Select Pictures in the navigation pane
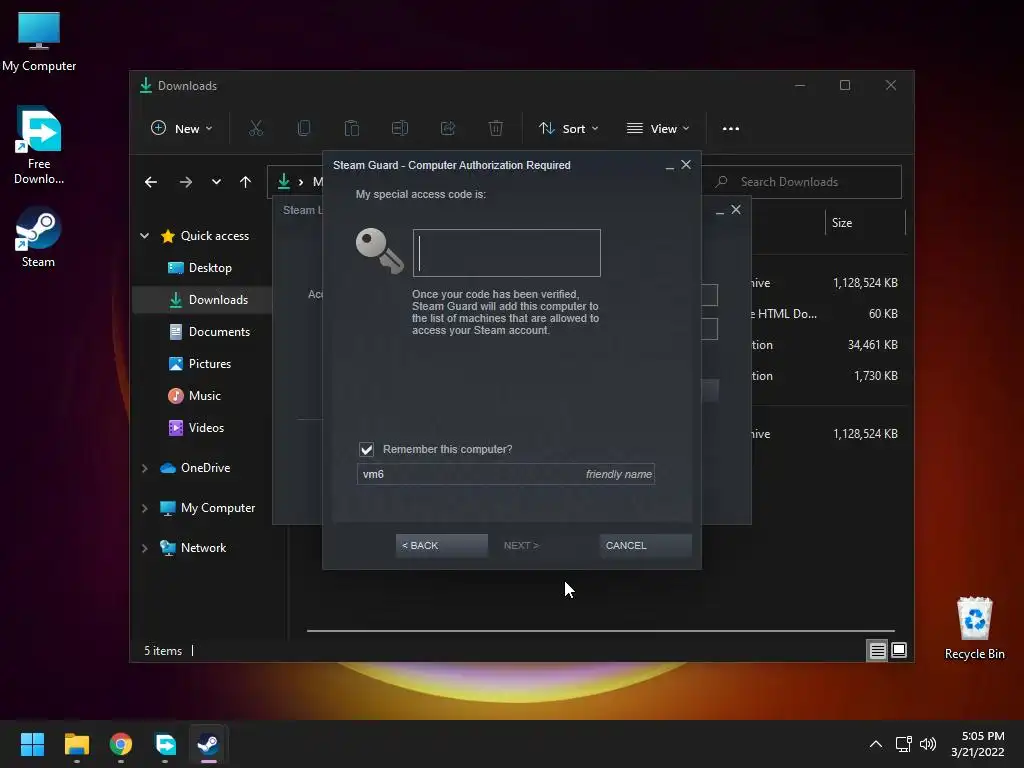Viewport: 1024px width, 768px height. 202,364
